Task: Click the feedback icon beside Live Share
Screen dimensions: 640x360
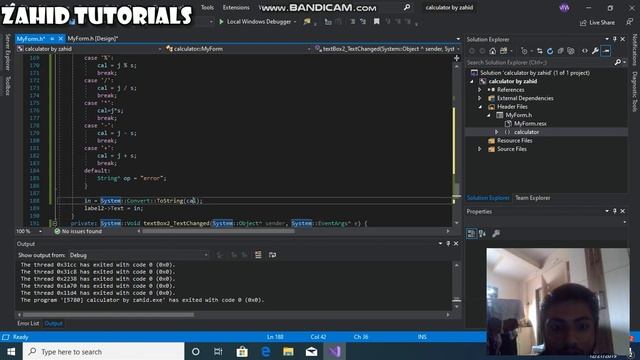Action: pyautogui.click(x=629, y=22)
